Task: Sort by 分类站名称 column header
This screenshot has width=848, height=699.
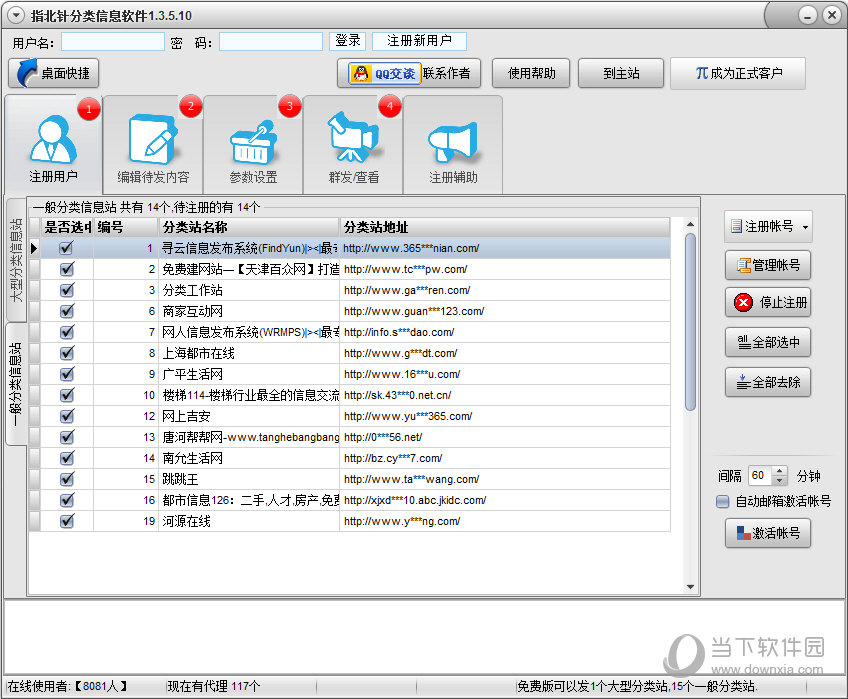Action: [x=249, y=227]
